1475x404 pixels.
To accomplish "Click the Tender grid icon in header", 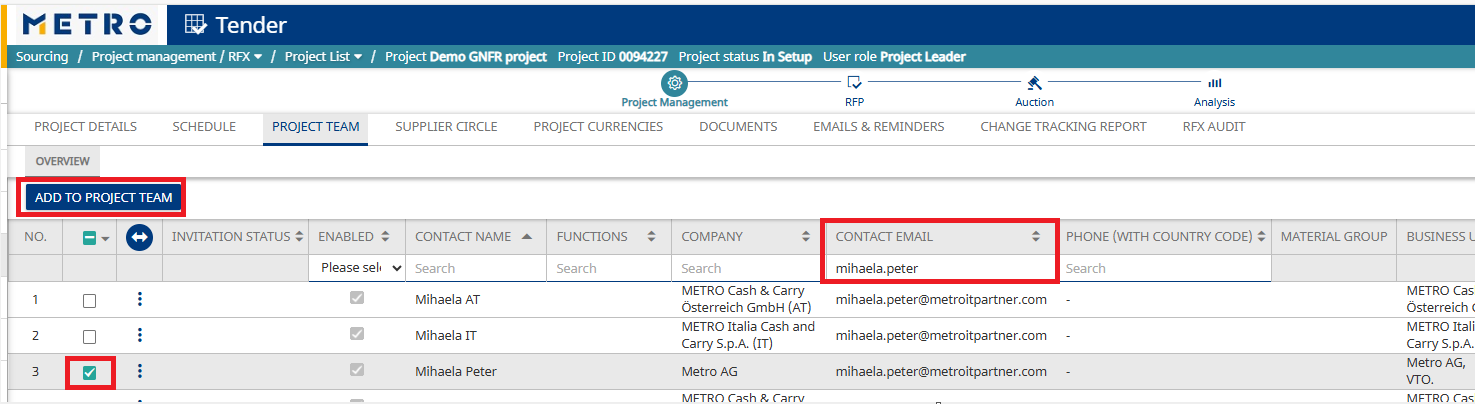I will coord(197,25).
